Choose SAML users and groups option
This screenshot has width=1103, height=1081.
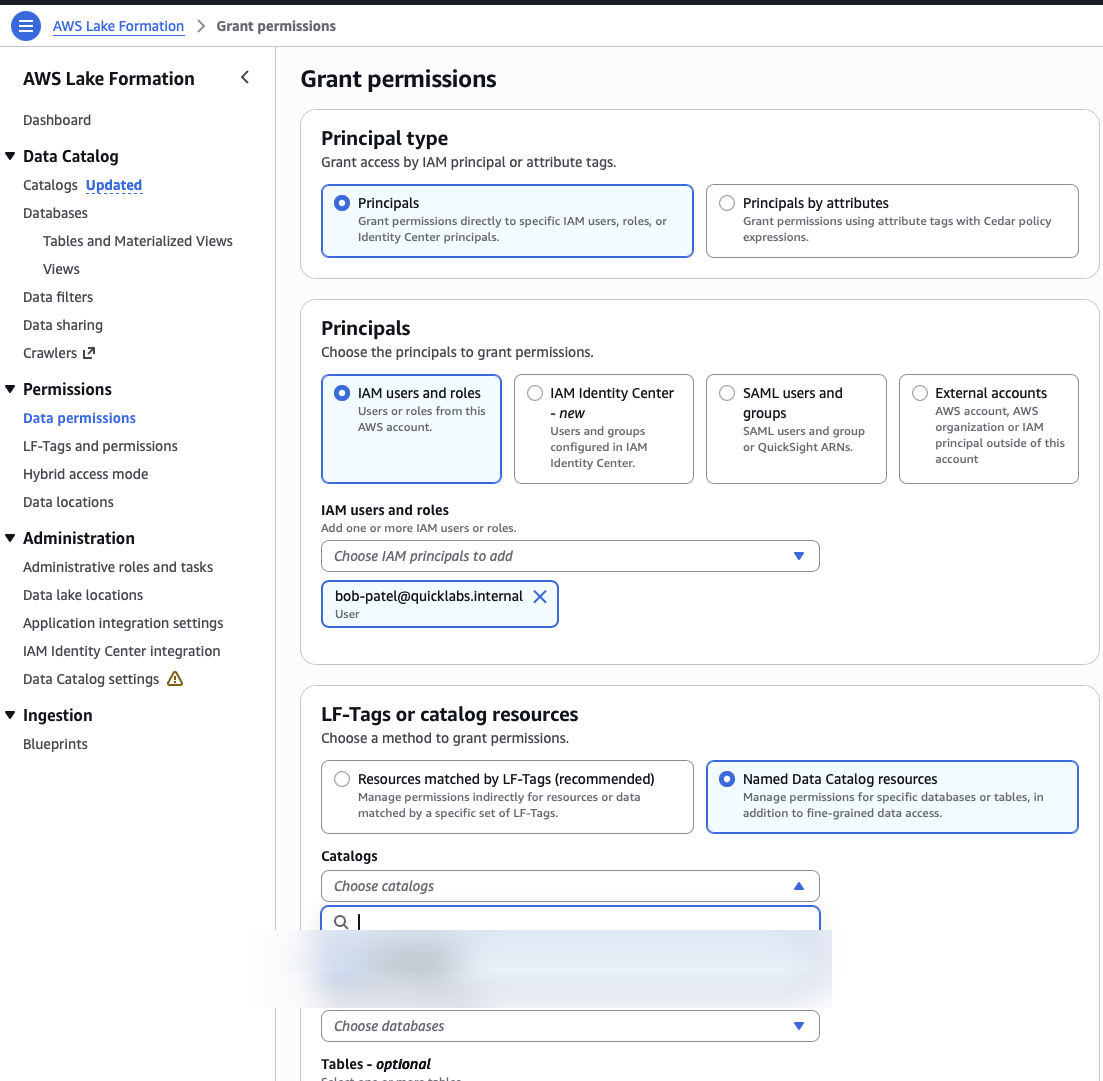coord(796,429)
